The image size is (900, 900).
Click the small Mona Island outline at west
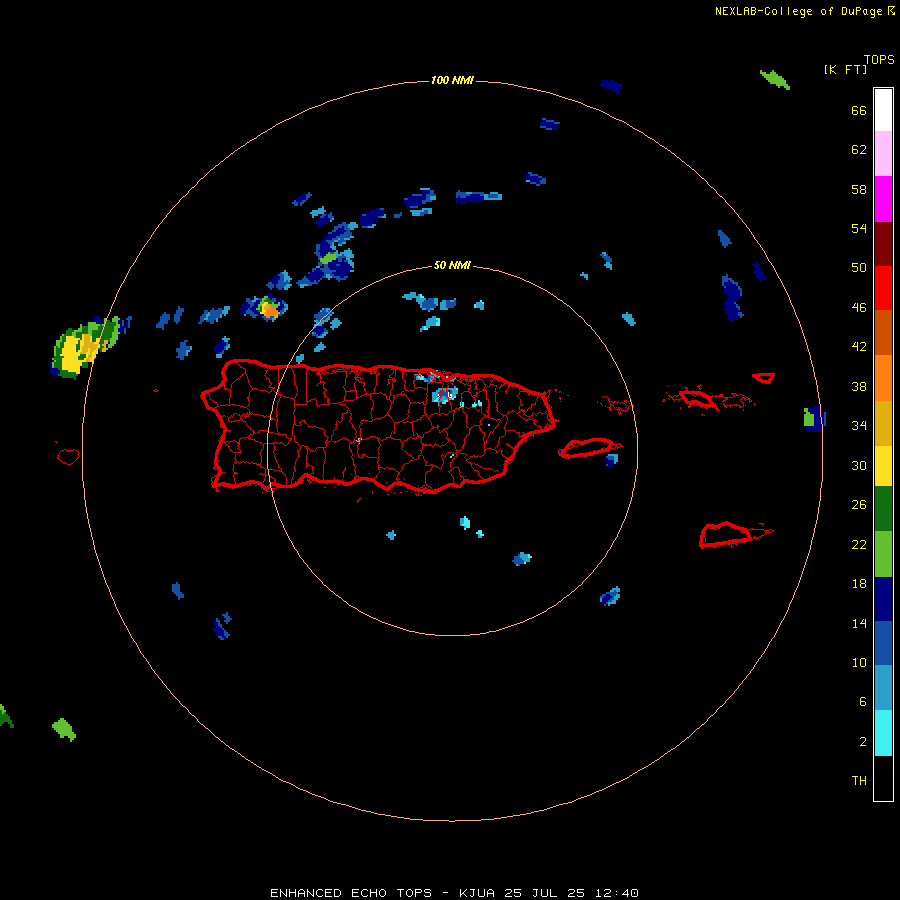click(x=68, y=456)
